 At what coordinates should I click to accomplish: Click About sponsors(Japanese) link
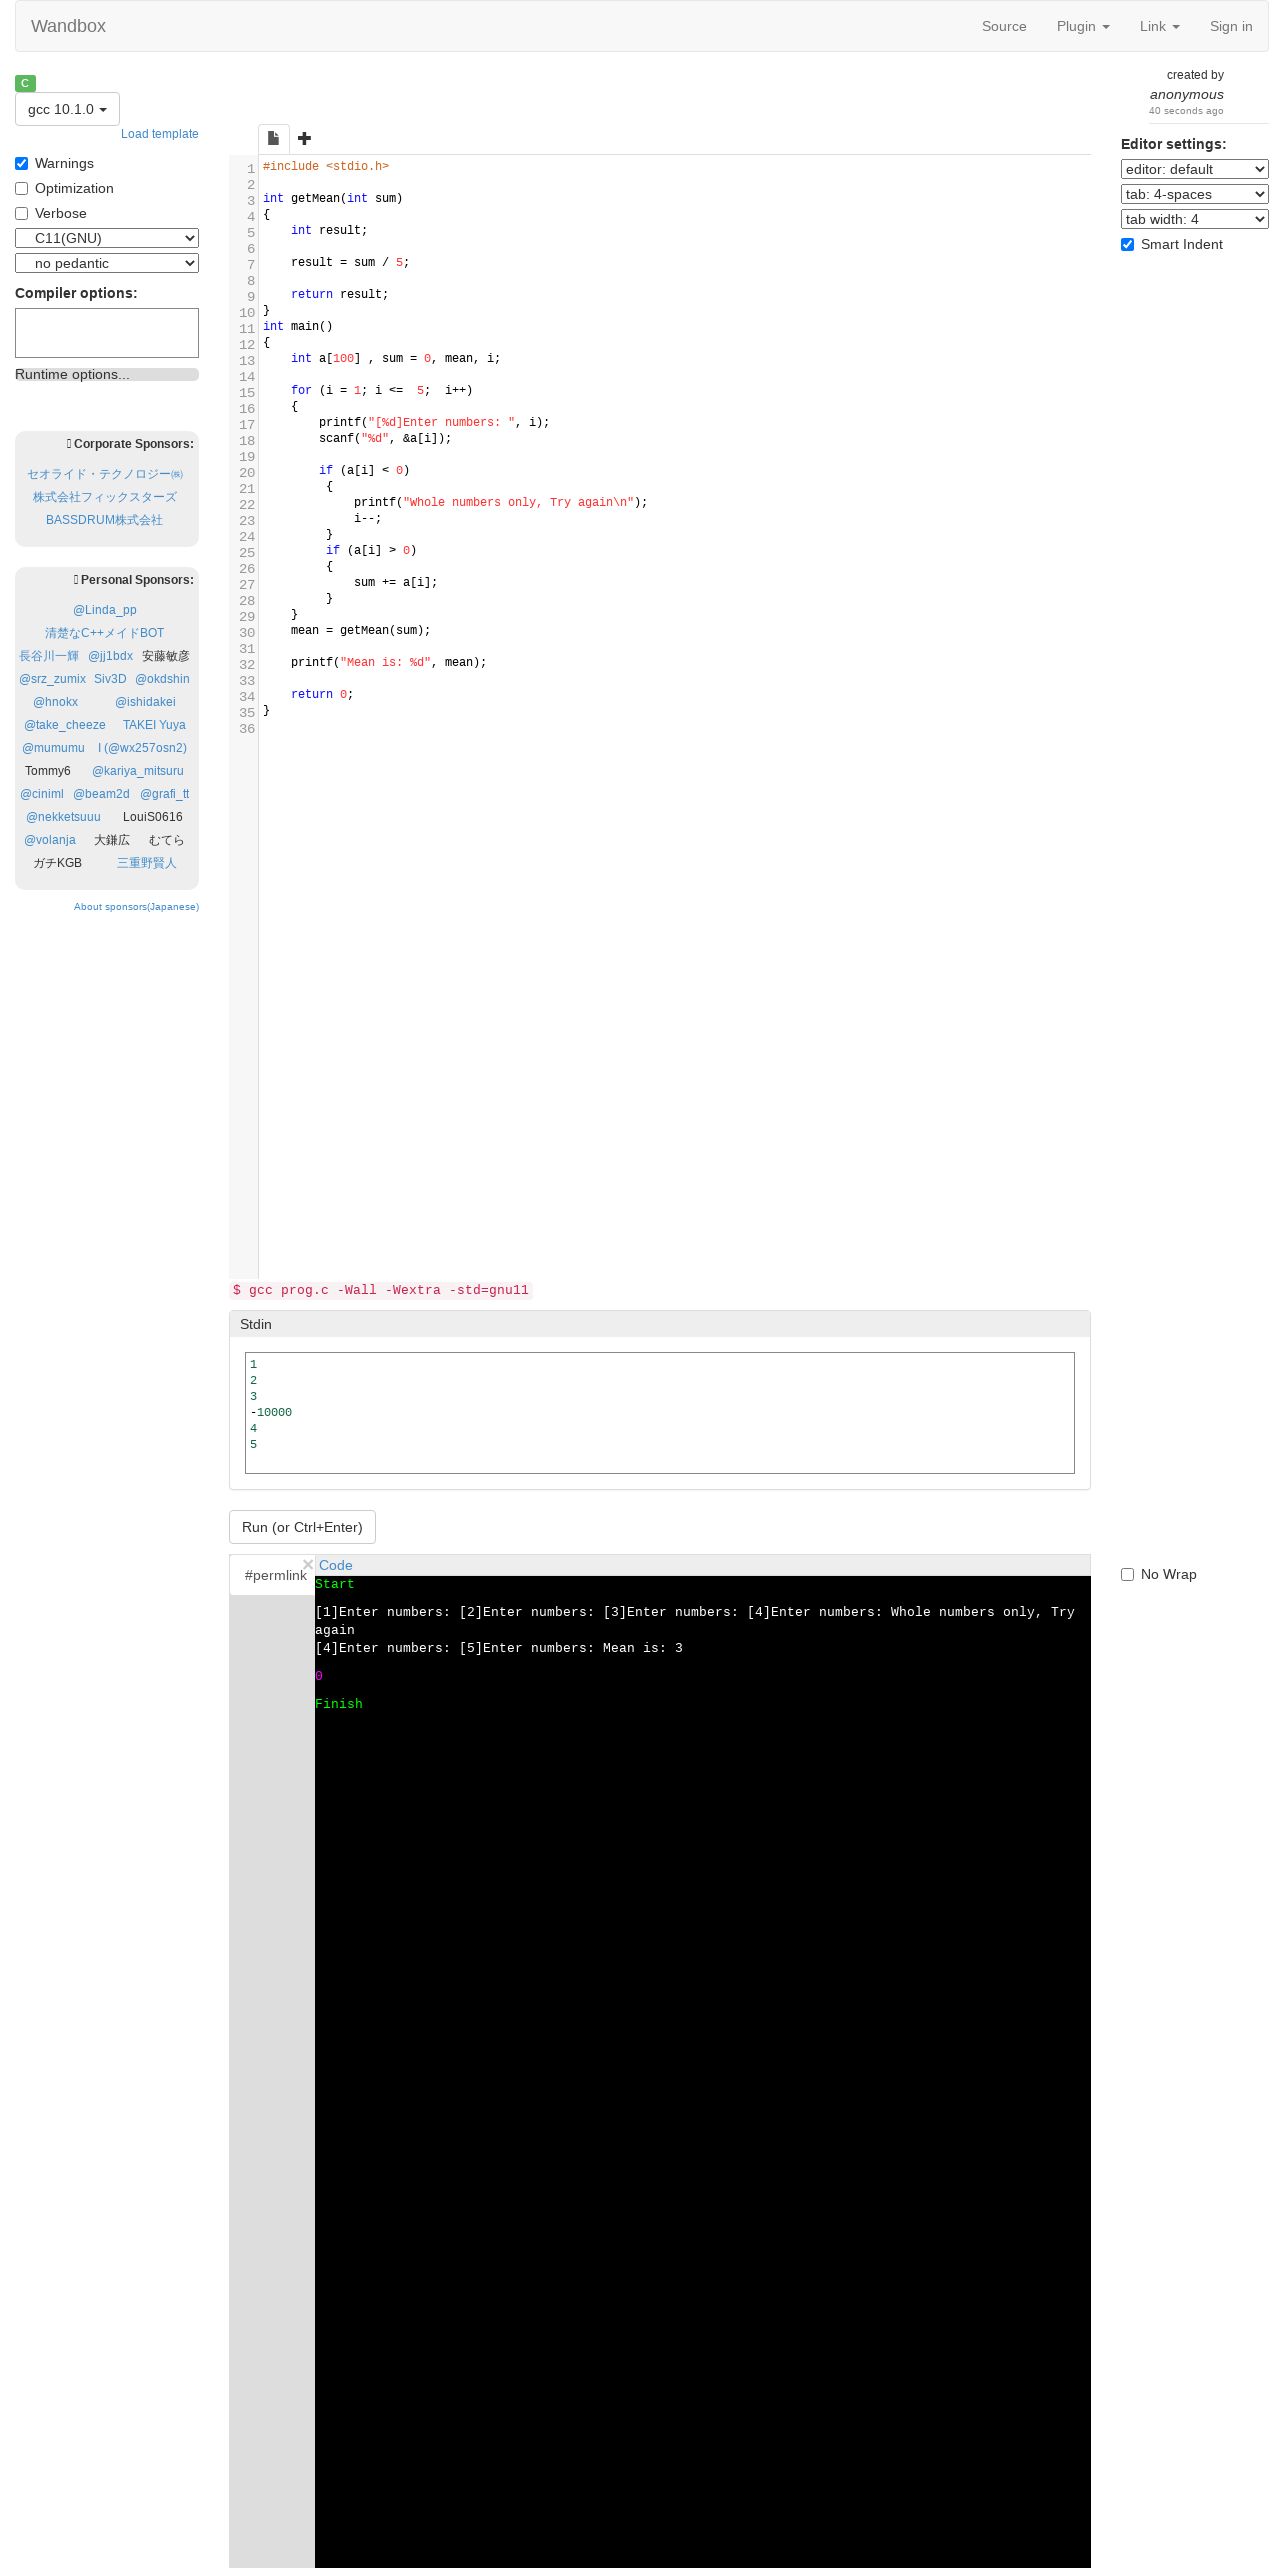(x=136, y=907)
